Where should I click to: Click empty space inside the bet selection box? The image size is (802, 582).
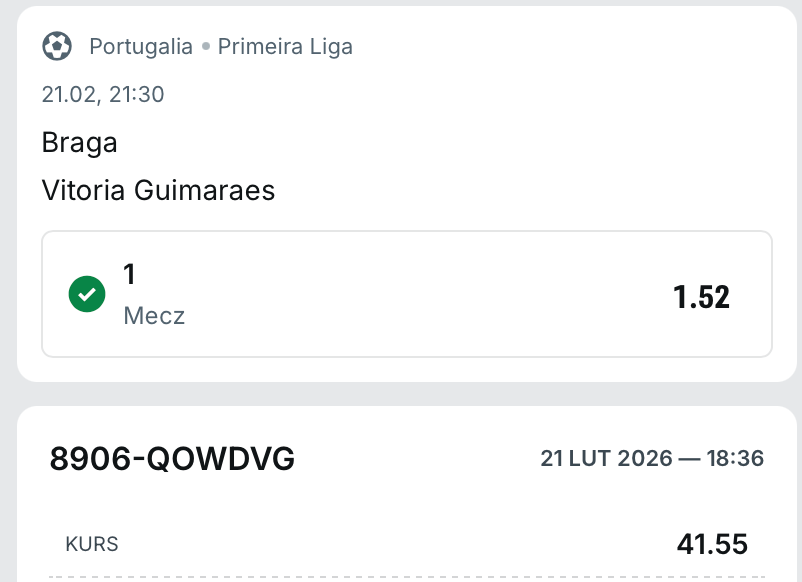pyautogui.click(x=420, y=294)
